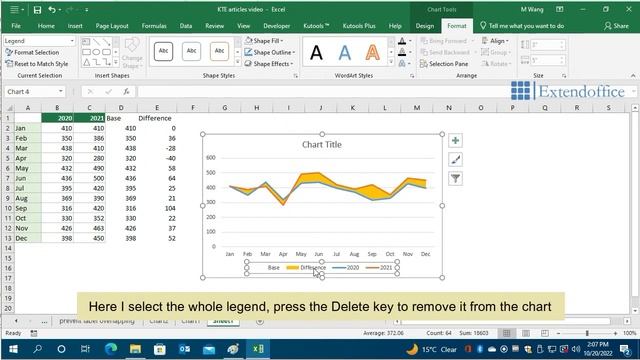Open Windows Start menu
This screenshot has width=640, height=360.
[13, 349]
